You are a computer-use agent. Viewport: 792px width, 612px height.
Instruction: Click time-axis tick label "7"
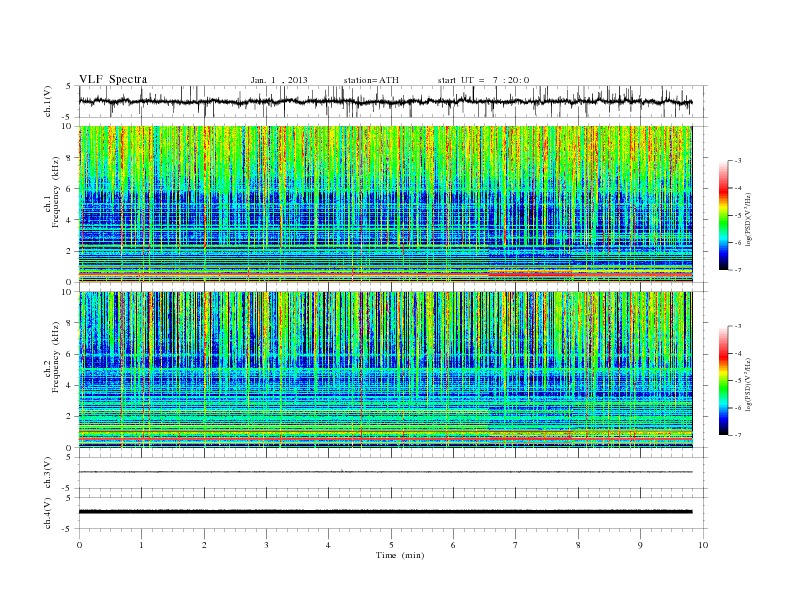pos(516,545)
